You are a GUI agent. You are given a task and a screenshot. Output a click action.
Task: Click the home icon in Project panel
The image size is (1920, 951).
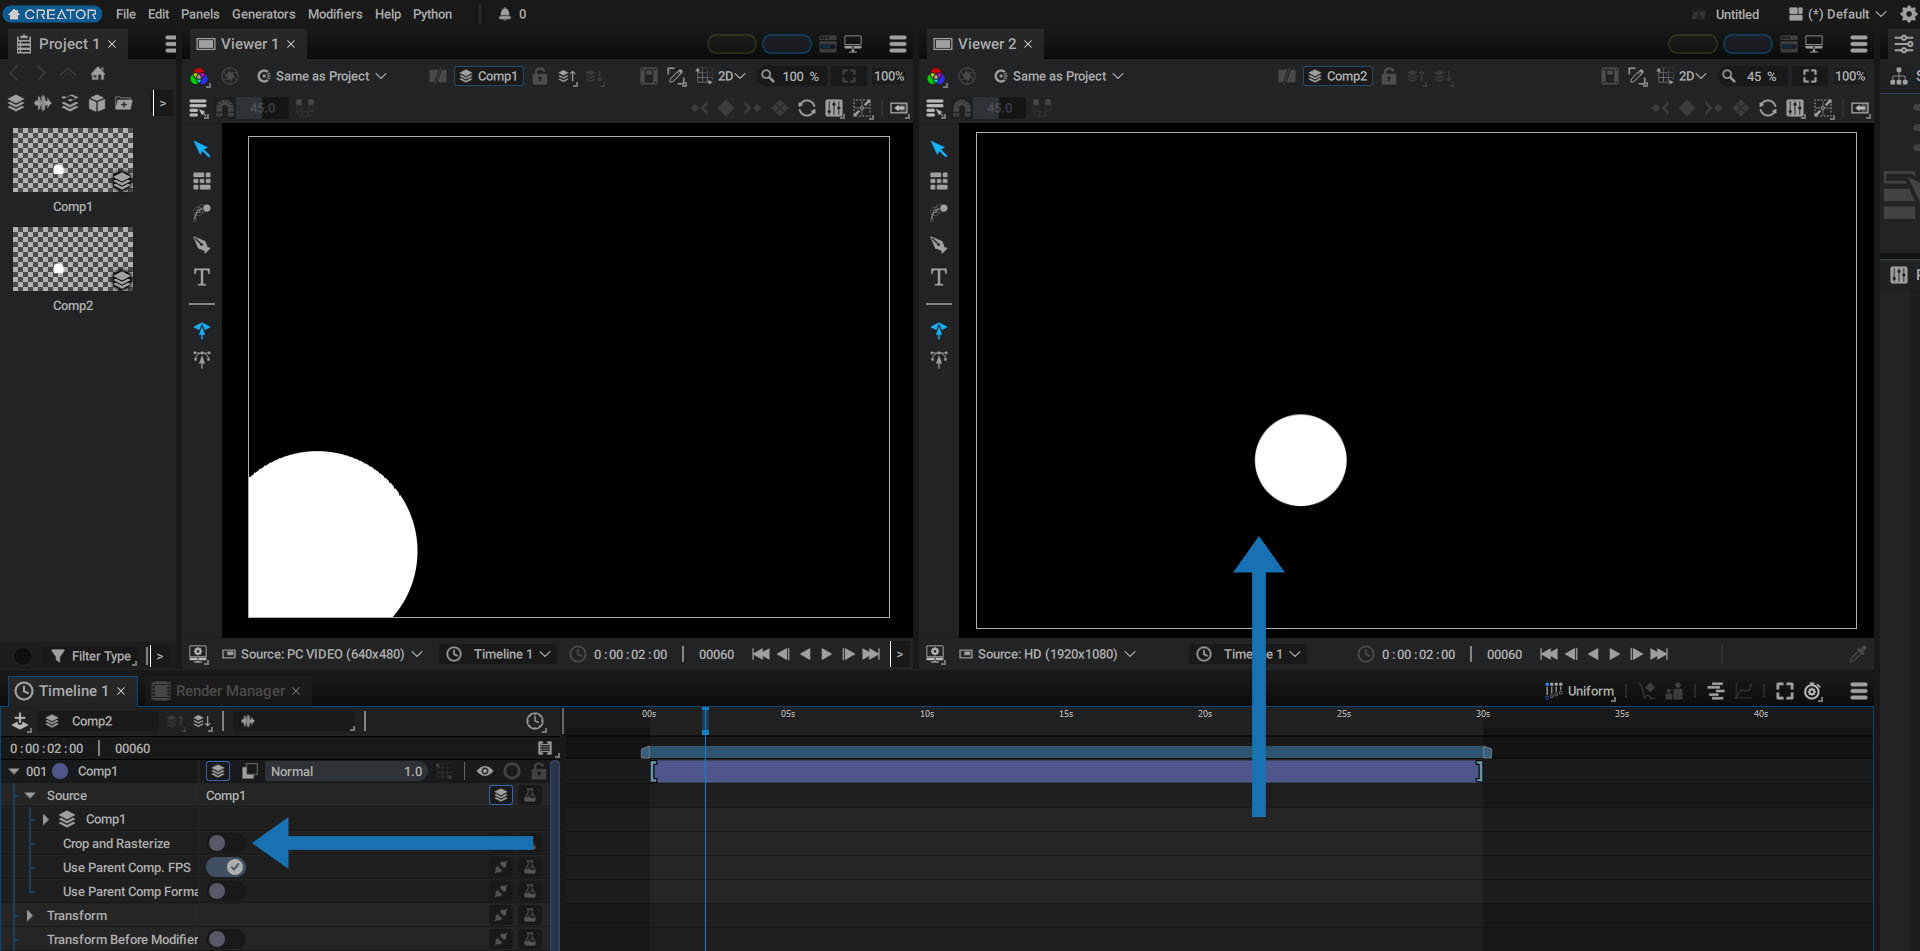click(x=98, y=73)
